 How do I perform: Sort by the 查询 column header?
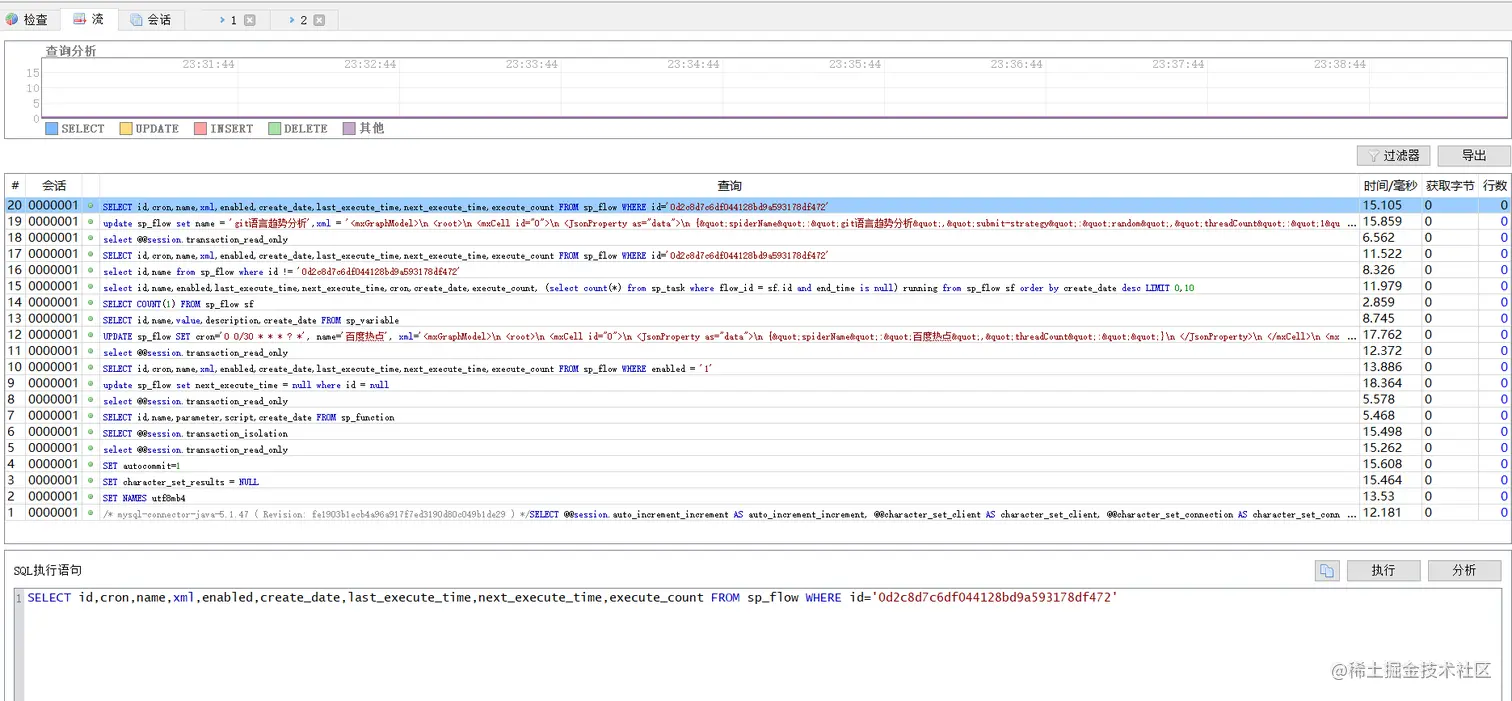(x=729, y=186)
